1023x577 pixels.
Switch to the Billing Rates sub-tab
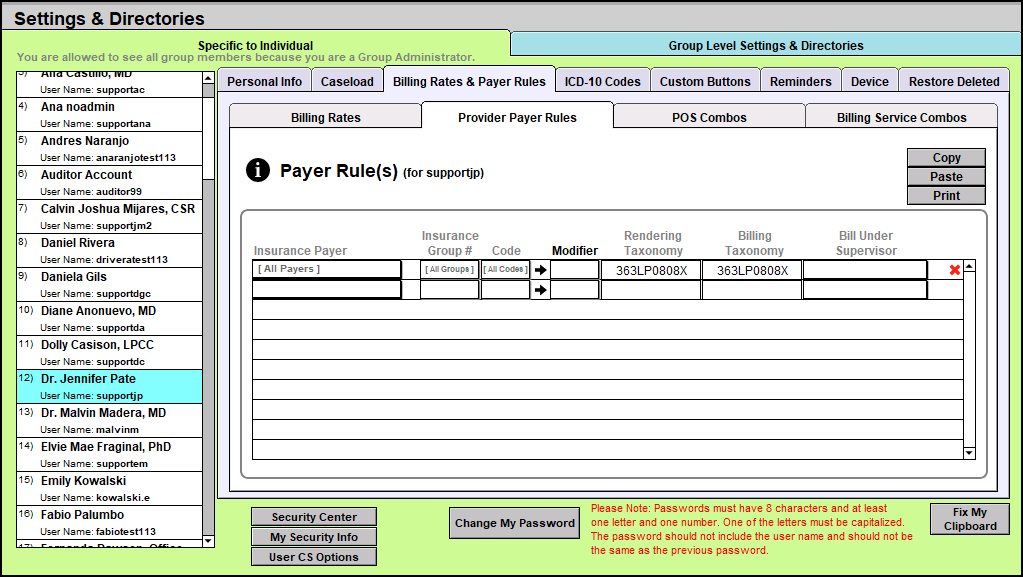click(326, 117)
